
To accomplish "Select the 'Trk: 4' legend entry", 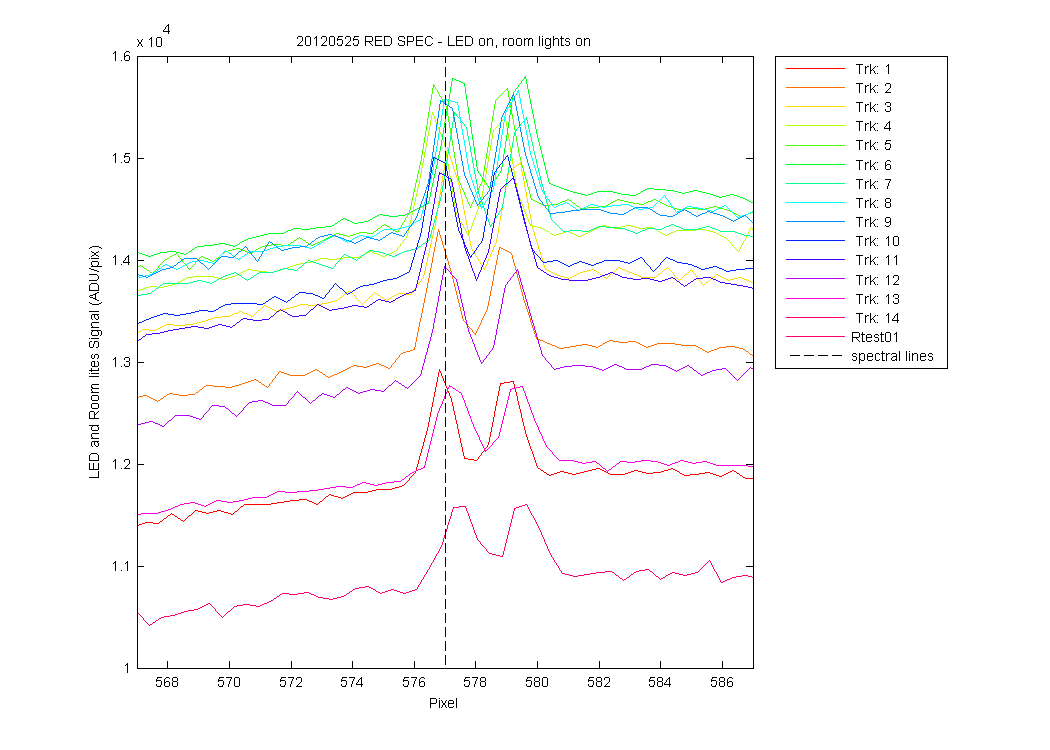I will tap(838, 126).
